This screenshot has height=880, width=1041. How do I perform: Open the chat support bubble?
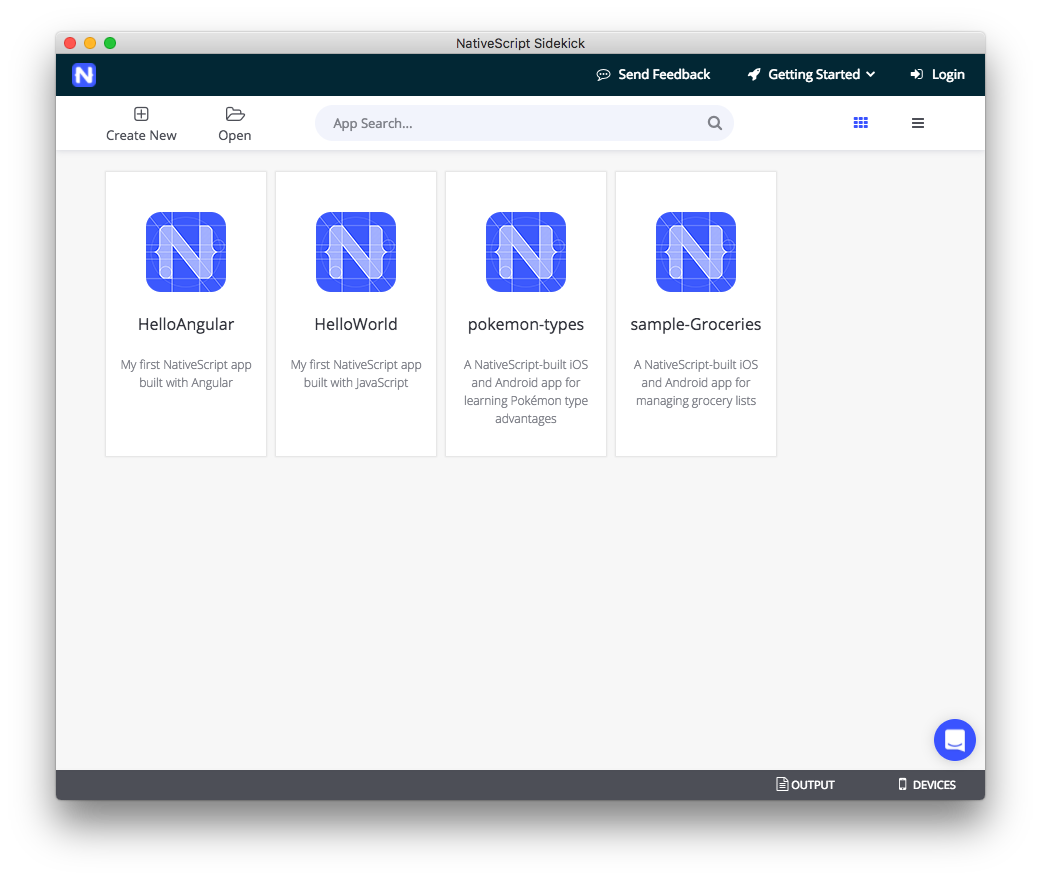954,740
